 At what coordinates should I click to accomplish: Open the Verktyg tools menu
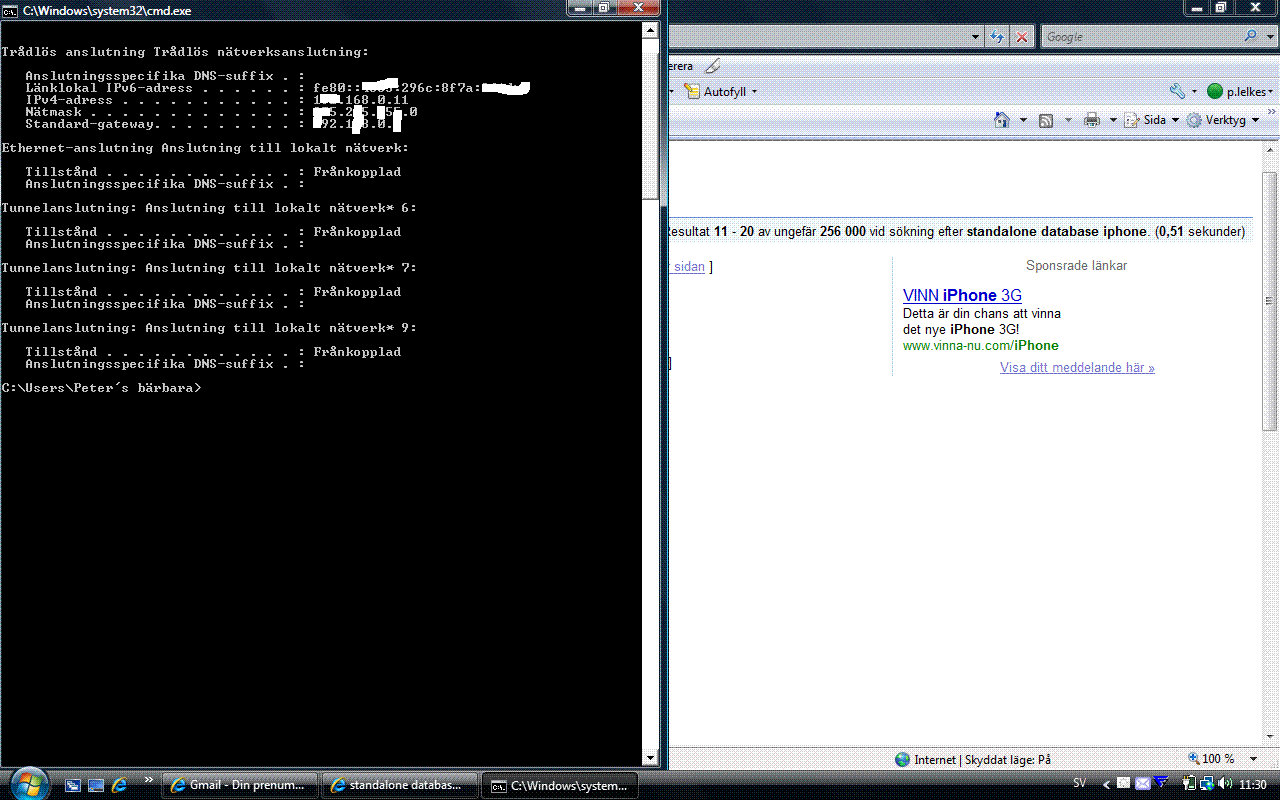1223,120
